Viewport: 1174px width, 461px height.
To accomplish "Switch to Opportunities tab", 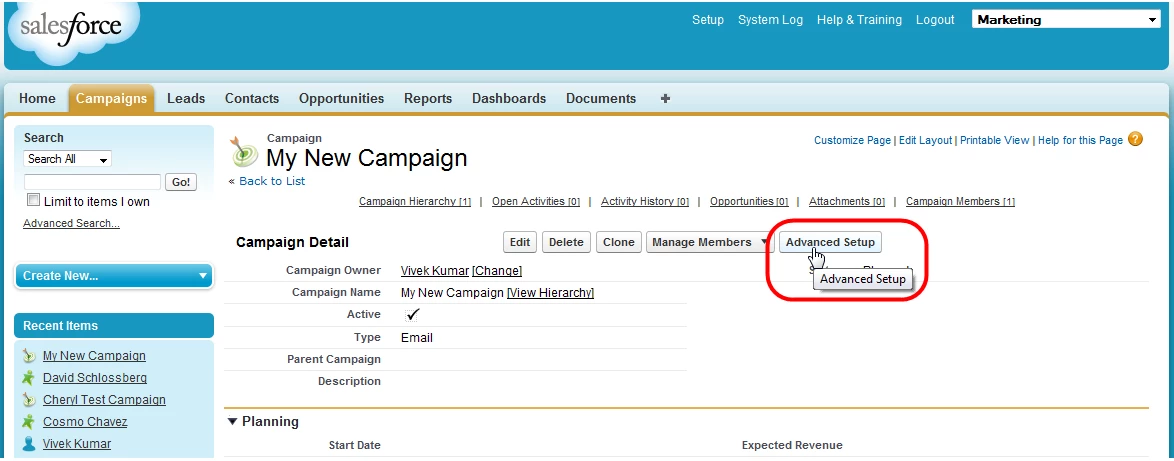I will (341, 98).
